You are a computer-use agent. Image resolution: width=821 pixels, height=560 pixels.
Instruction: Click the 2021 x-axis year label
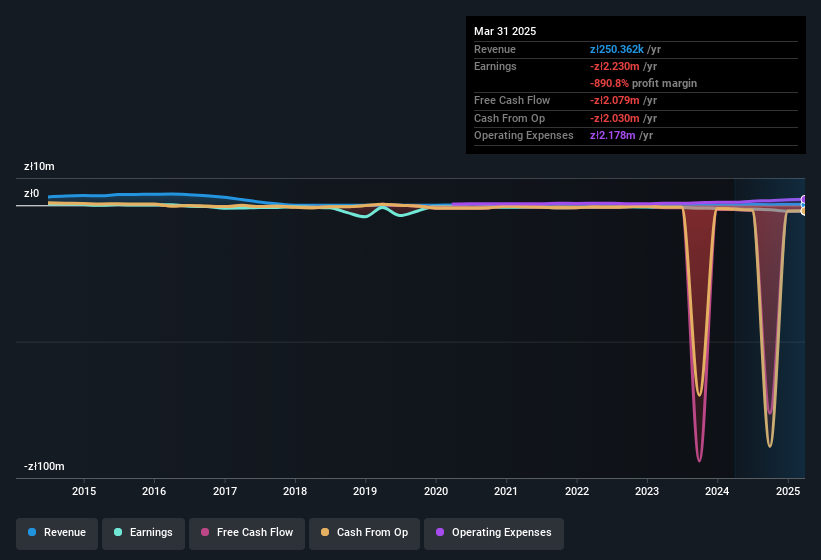tap(506, 491)
